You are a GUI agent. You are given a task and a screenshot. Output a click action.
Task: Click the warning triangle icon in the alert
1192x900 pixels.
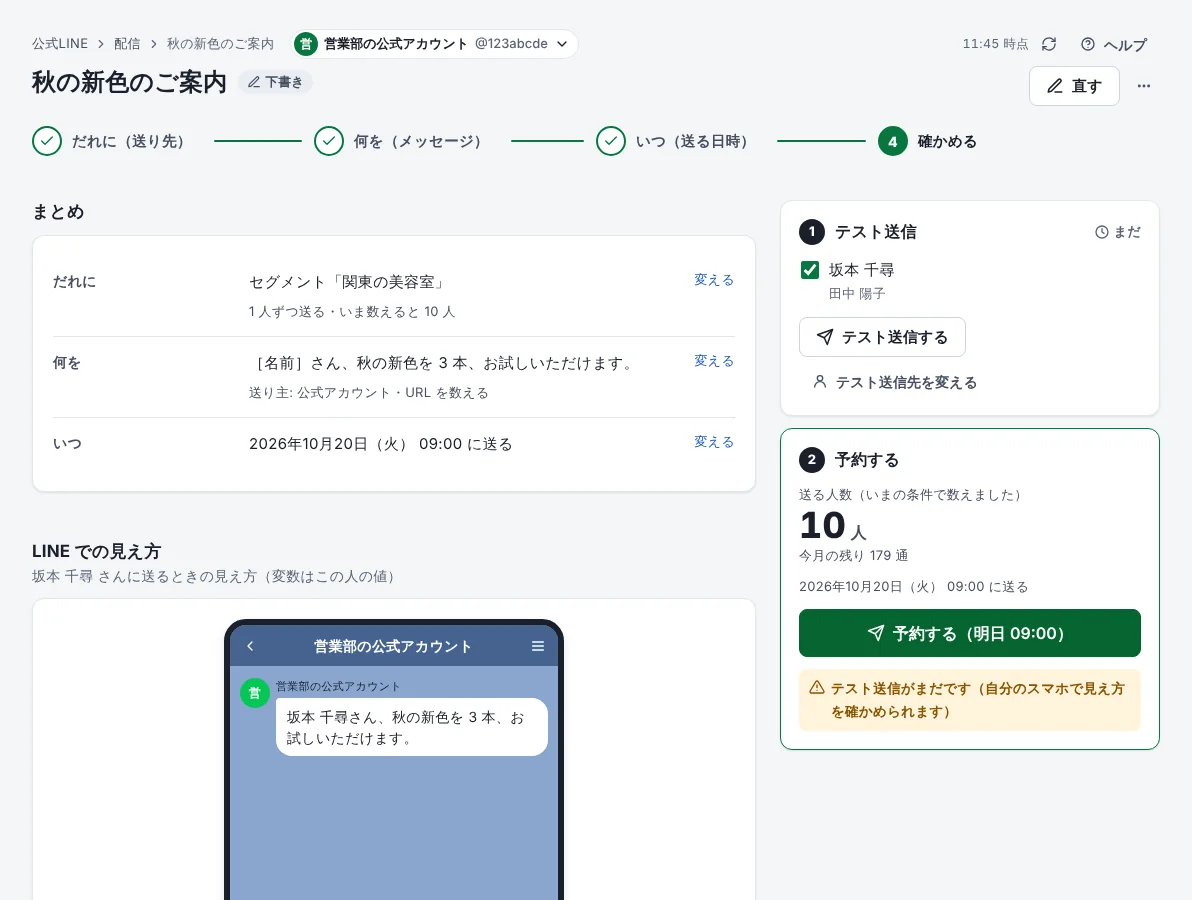816,688
